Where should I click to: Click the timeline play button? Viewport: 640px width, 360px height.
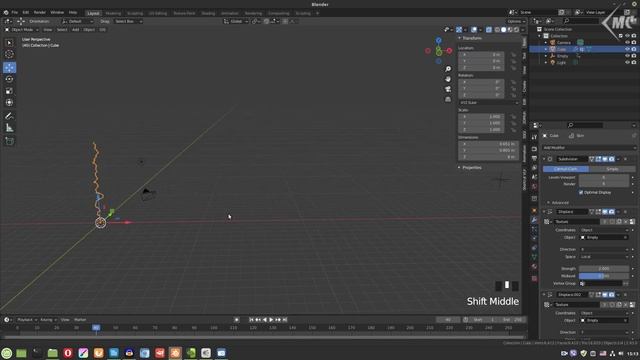[x=271, y=320]
